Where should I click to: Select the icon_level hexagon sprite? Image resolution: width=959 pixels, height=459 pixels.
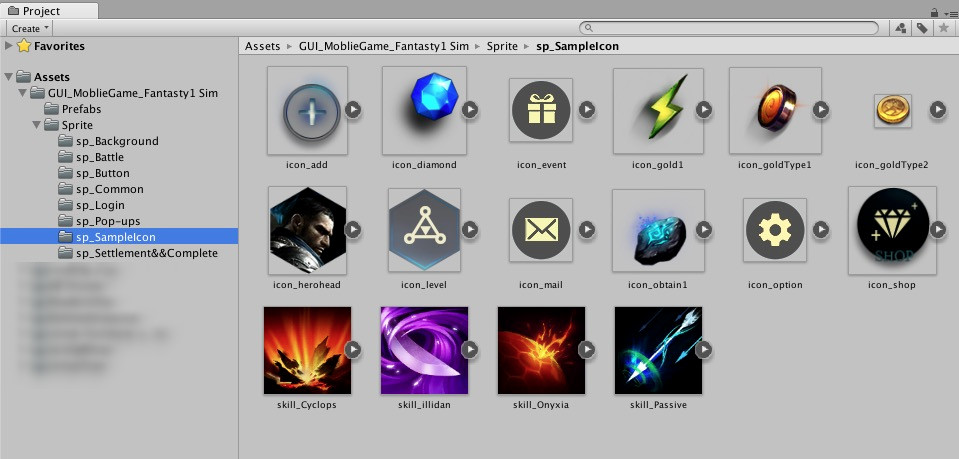(x=424, y=230)
